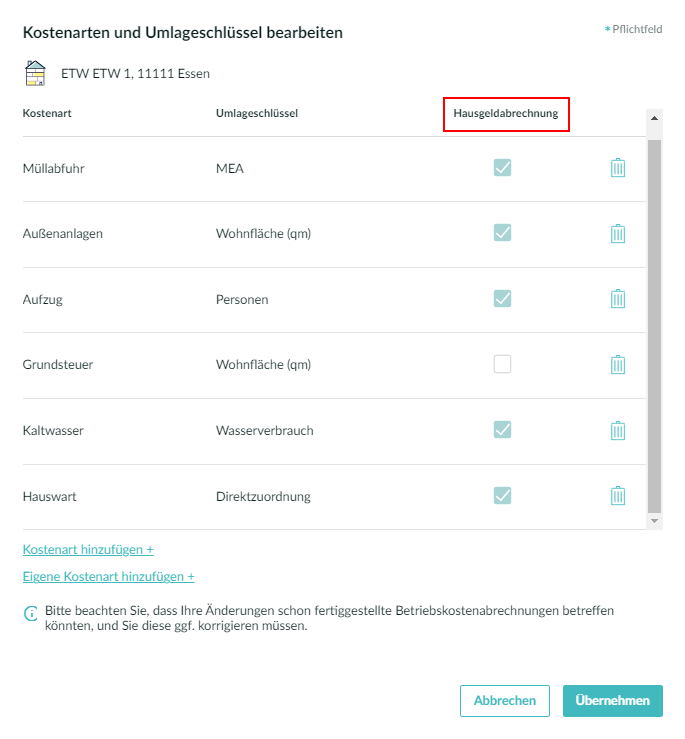Click the vertical scrollbar thumb of the table
Image resolution: width=685 pixels, height=739 pixels.
pos(654,326)
